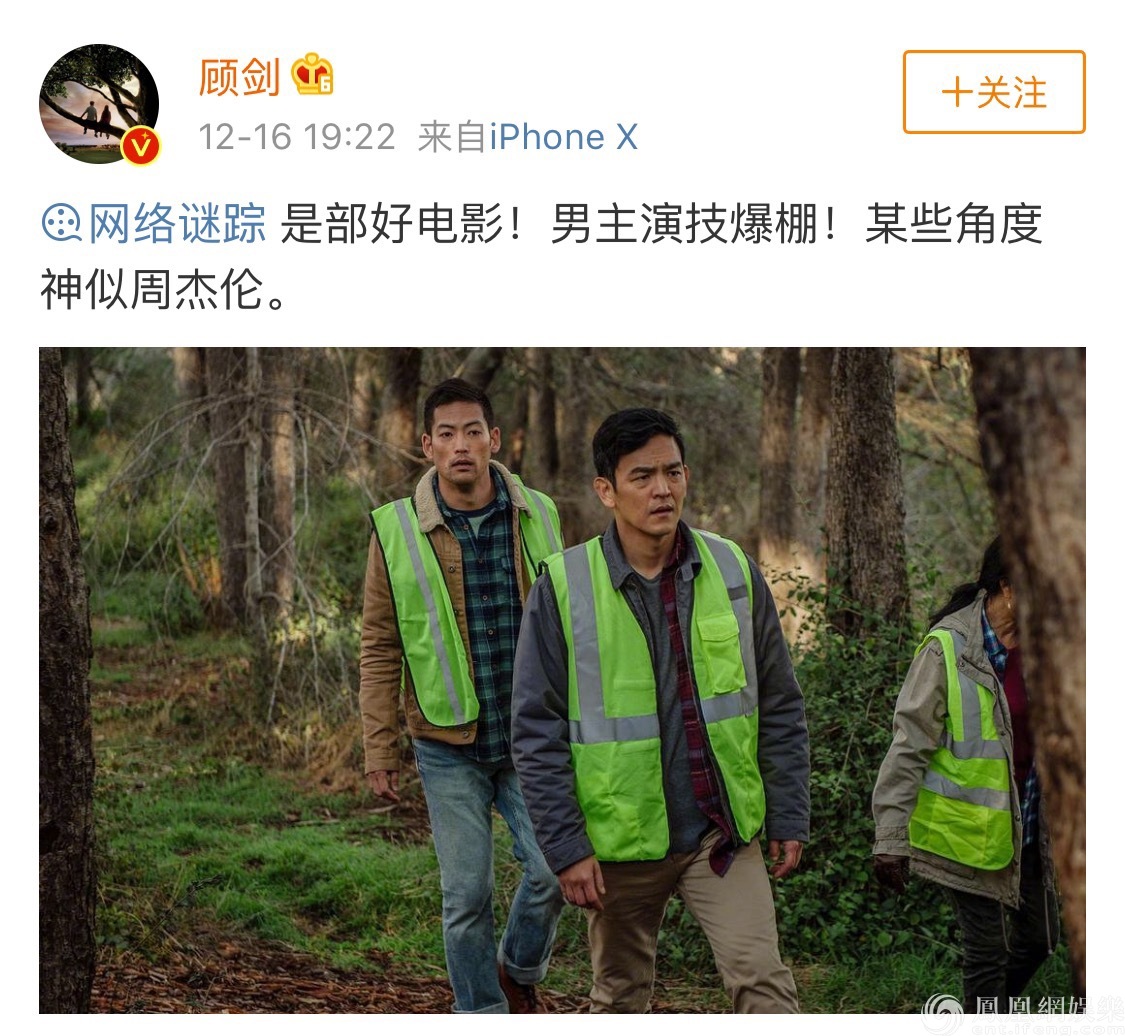
Task: Tap the post text 是部好电影
Action: tap(392, 223)
